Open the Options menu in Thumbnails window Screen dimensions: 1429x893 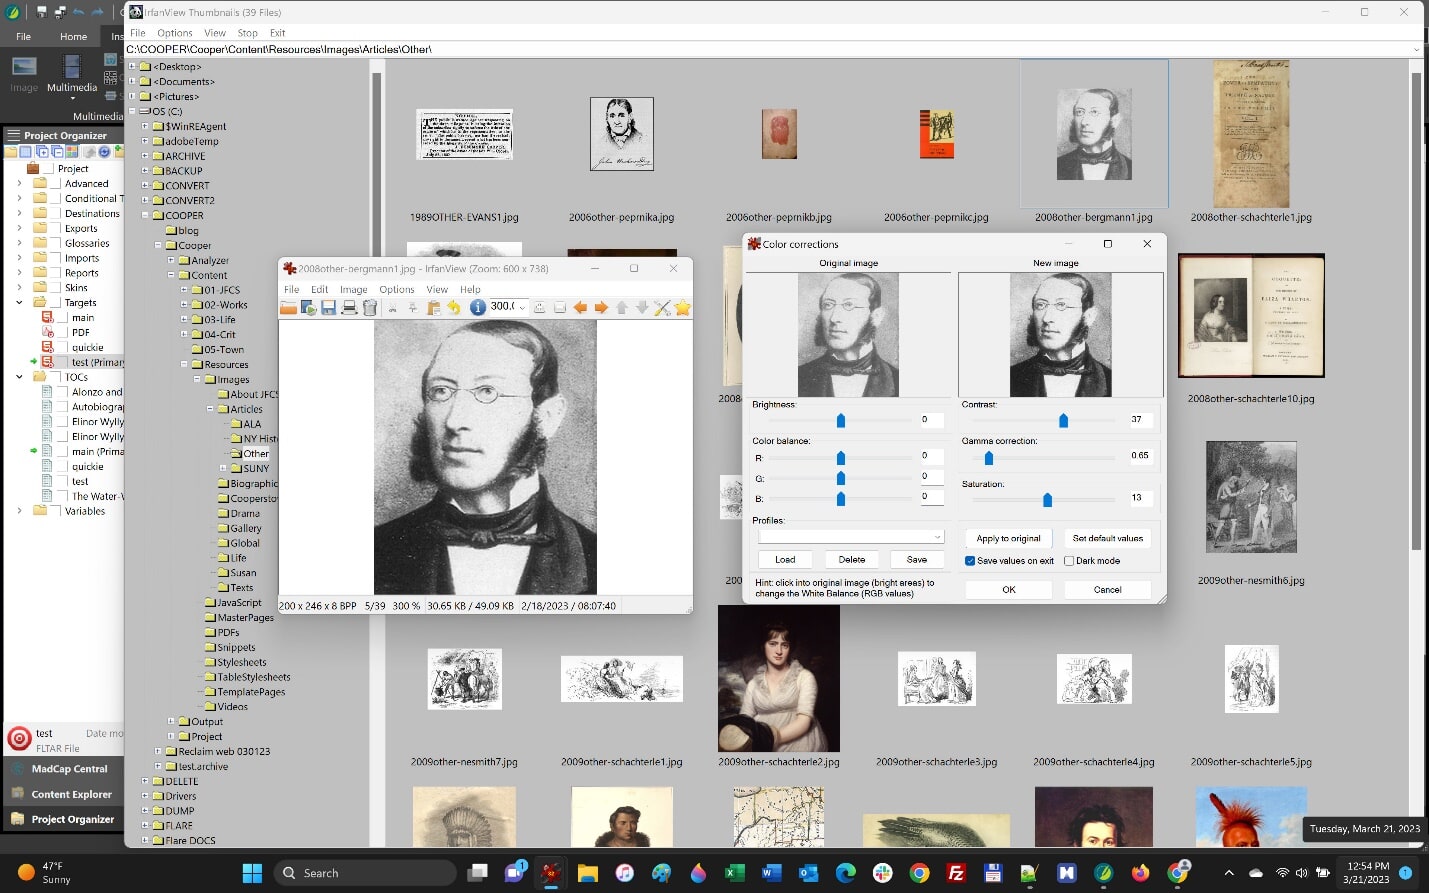coord(174,33)
